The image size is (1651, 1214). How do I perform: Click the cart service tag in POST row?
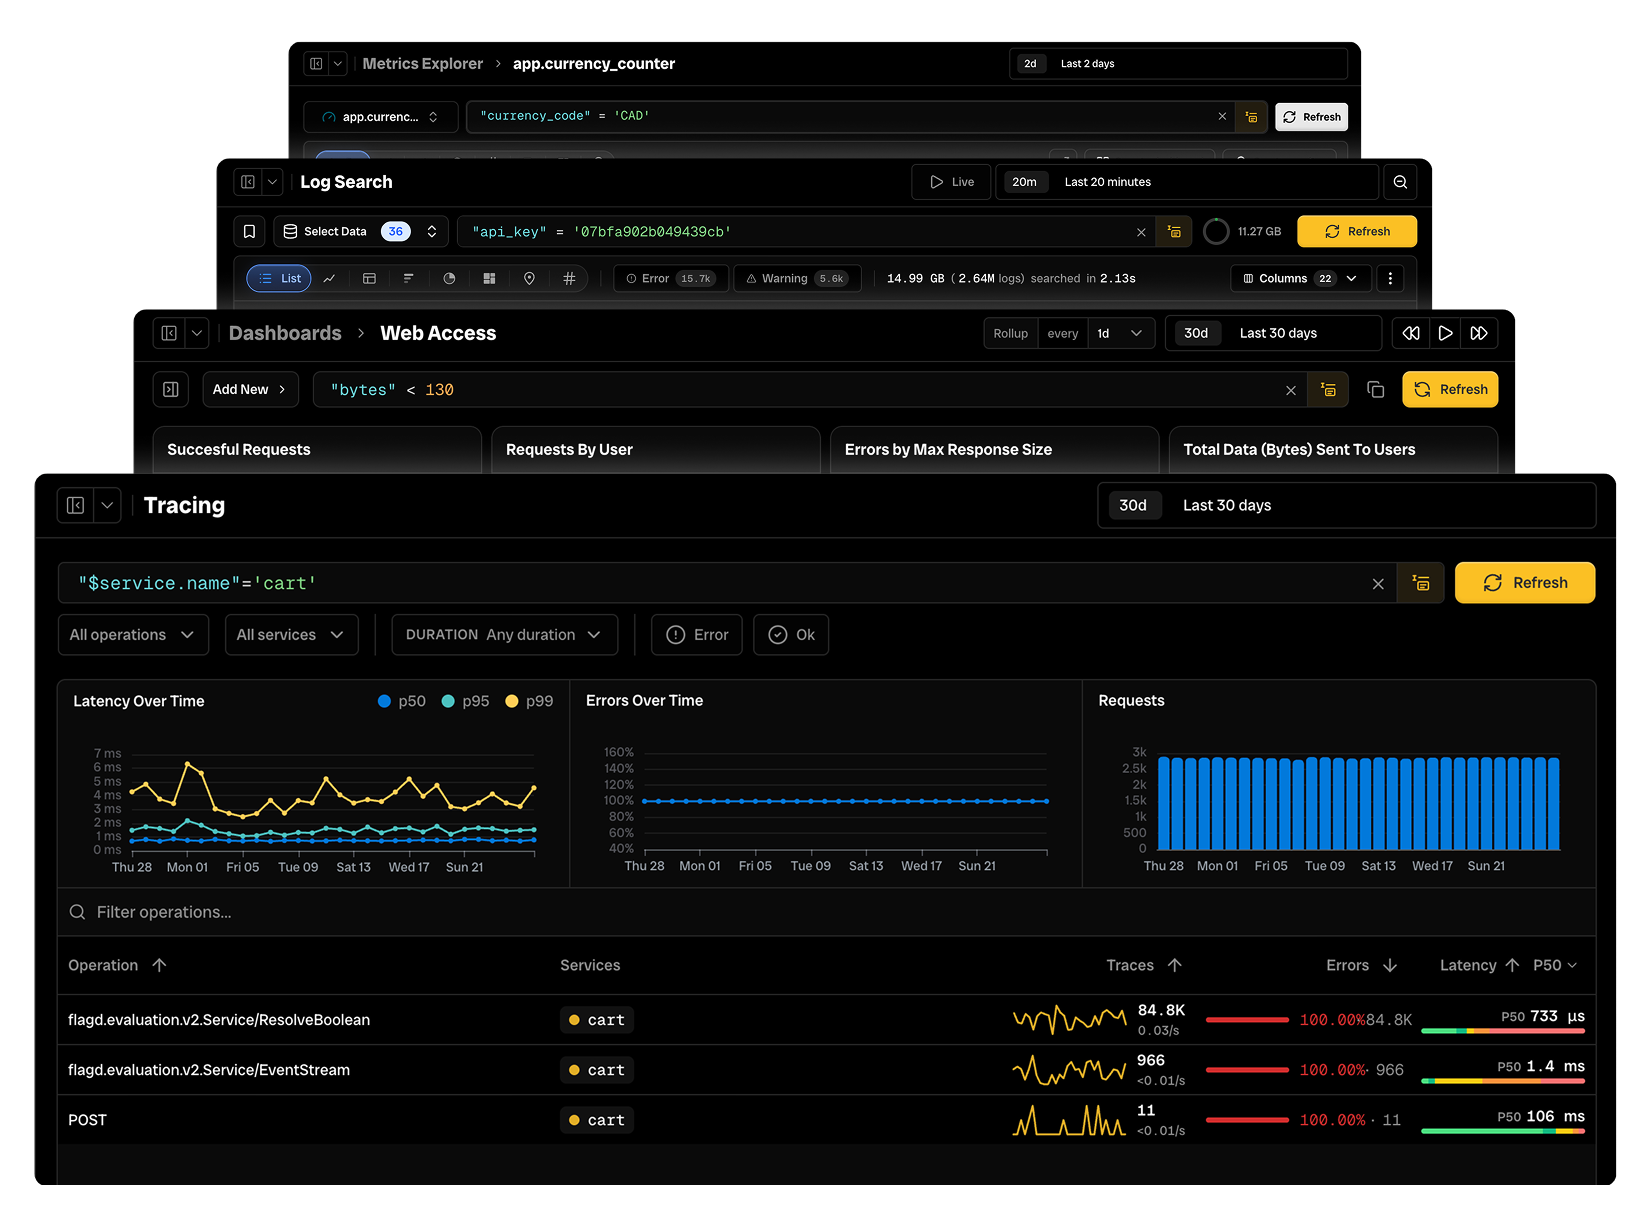tap(597, 1120)
